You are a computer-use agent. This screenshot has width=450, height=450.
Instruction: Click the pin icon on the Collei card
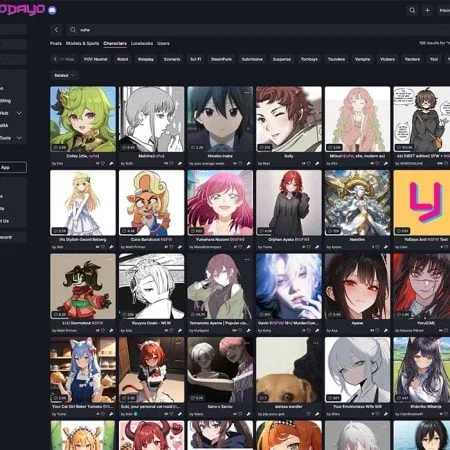(x=111, y=164)
